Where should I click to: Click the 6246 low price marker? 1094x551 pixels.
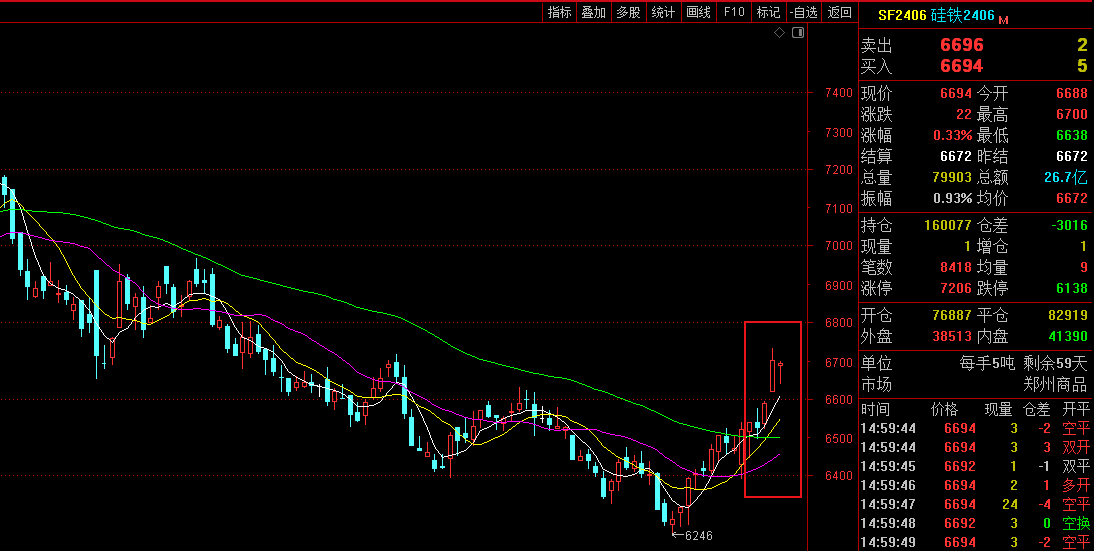(x=696, y=535)
